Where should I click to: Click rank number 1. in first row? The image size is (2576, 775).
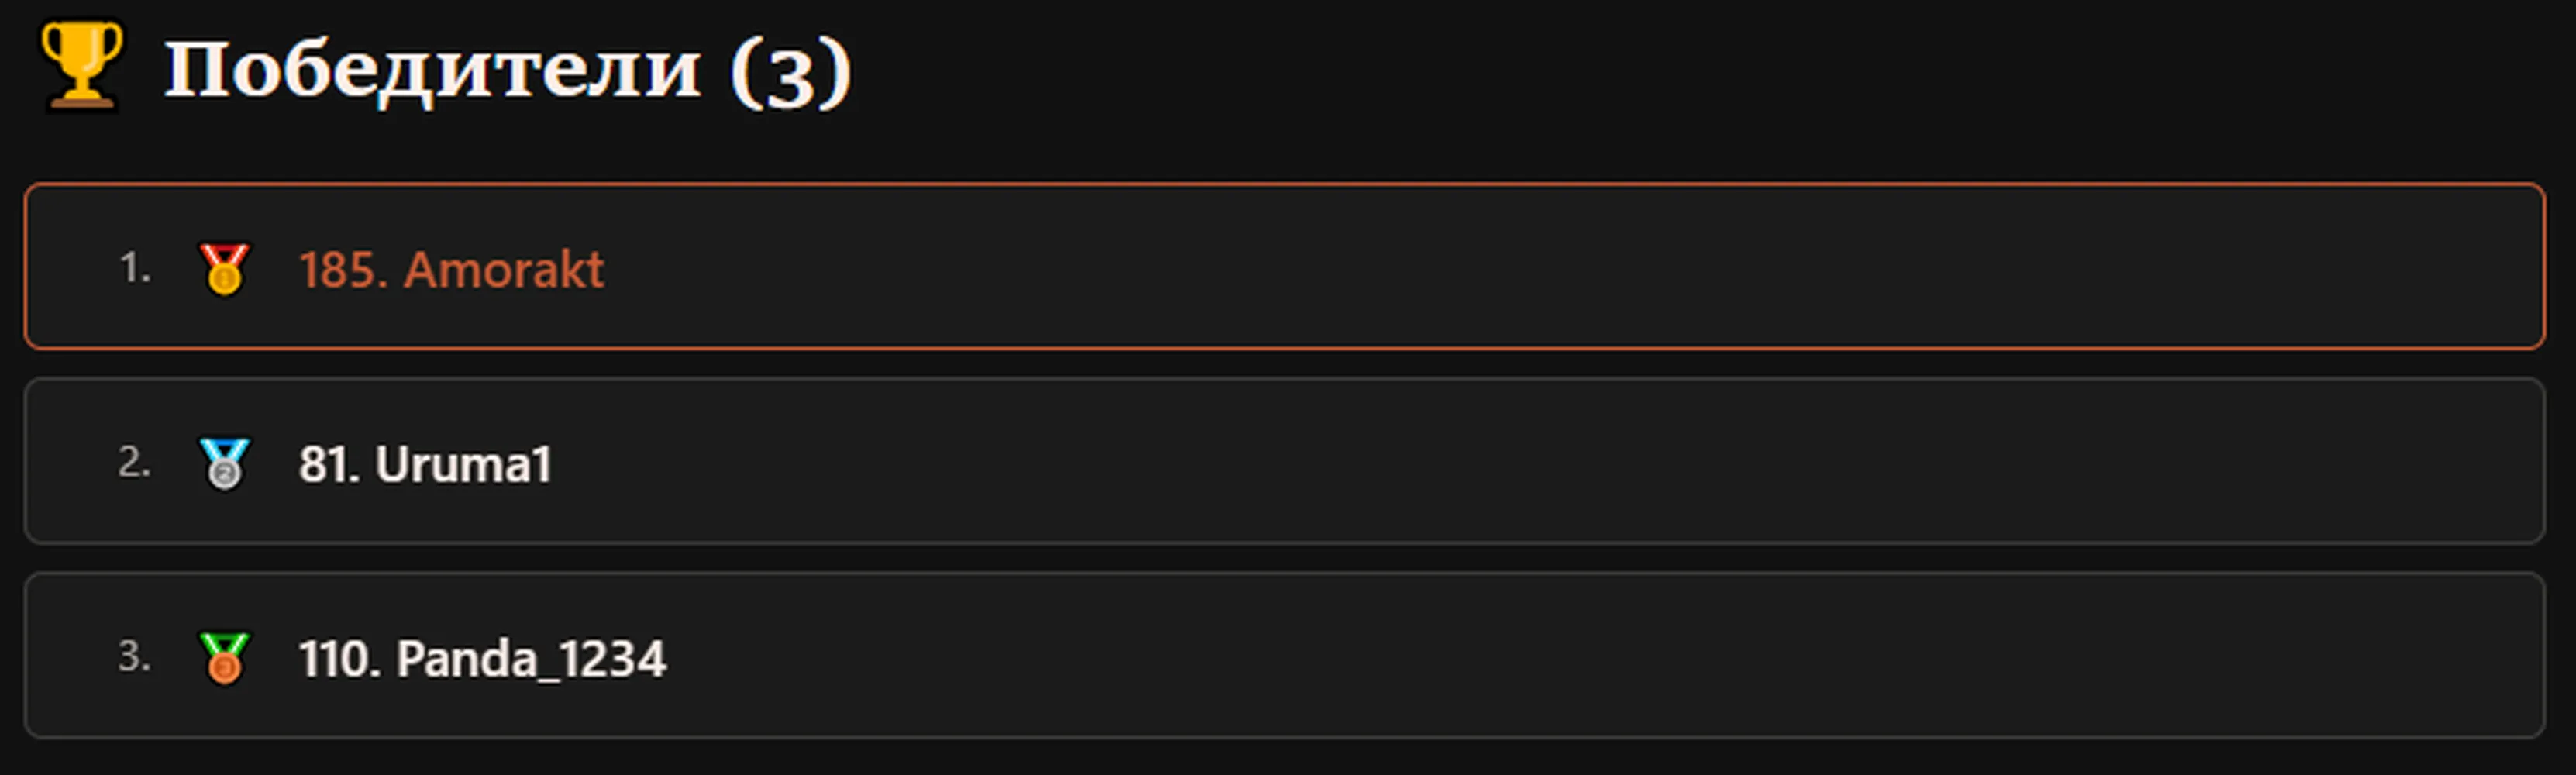tap(135, 268)
